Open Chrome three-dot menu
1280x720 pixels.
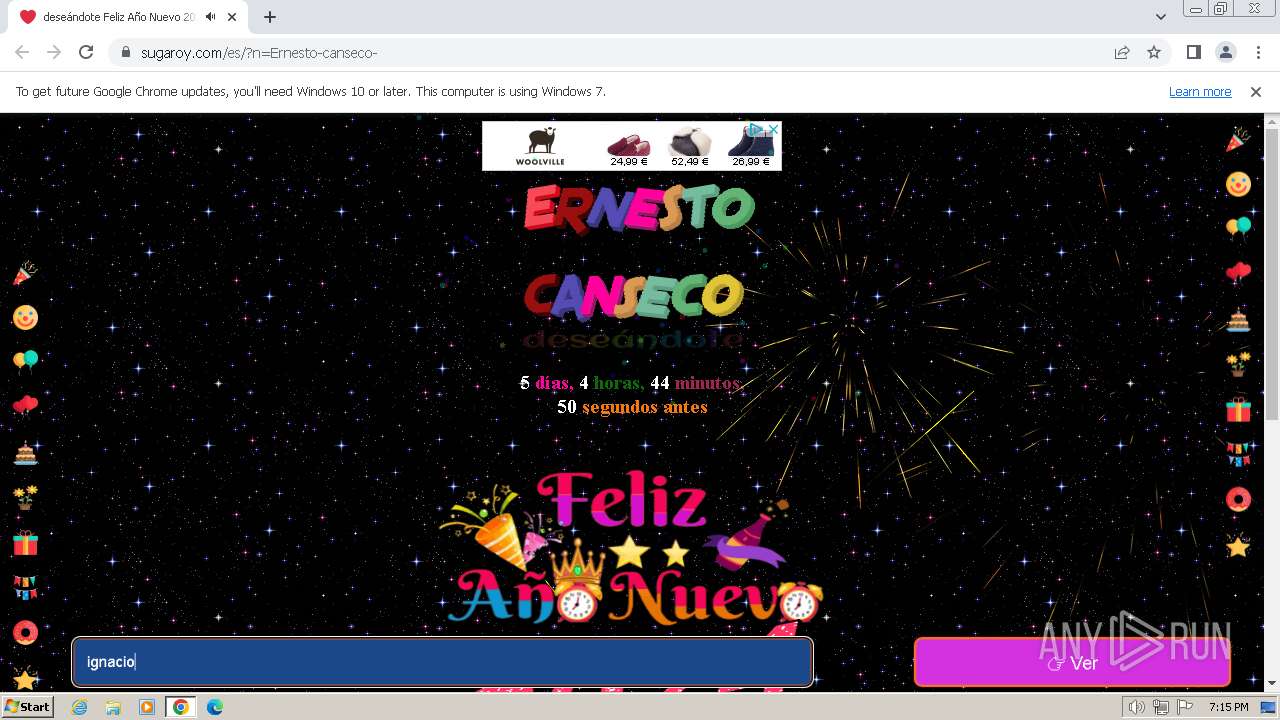tap(1256, 52)
